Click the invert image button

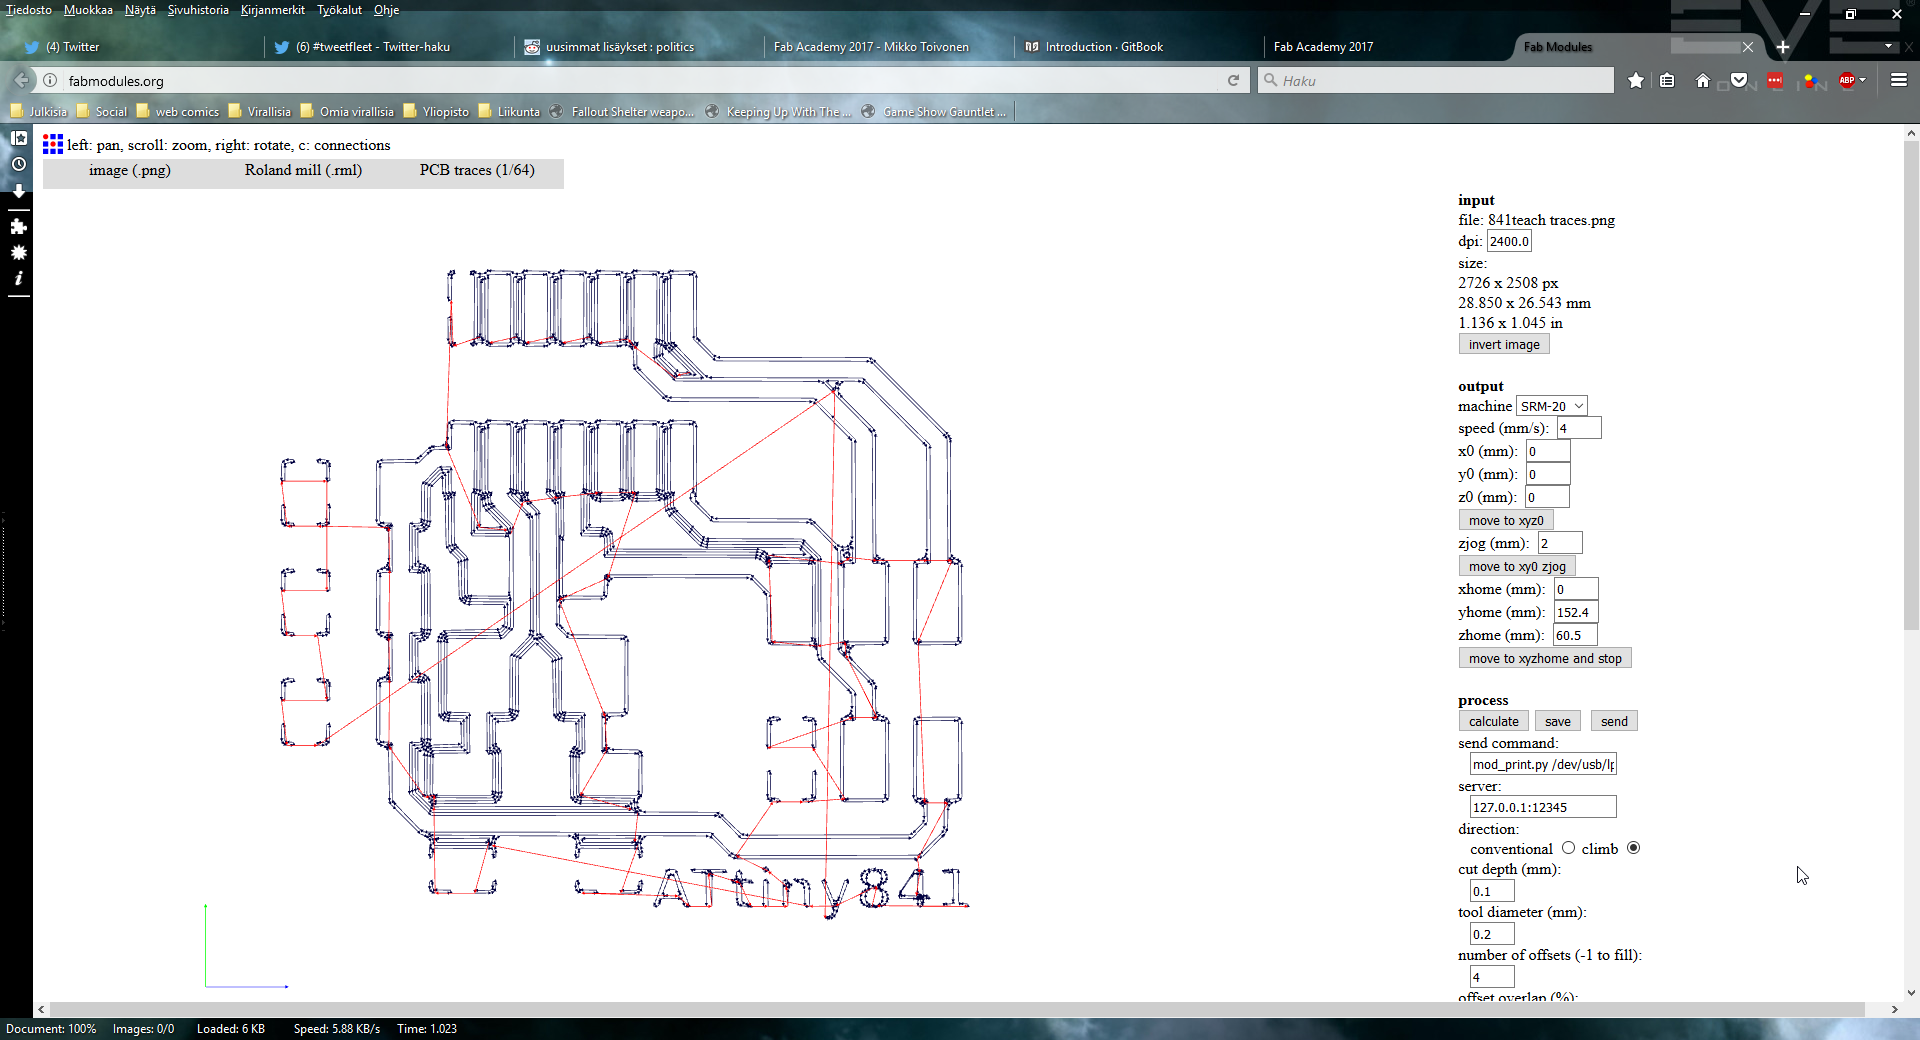point(1504,344)
